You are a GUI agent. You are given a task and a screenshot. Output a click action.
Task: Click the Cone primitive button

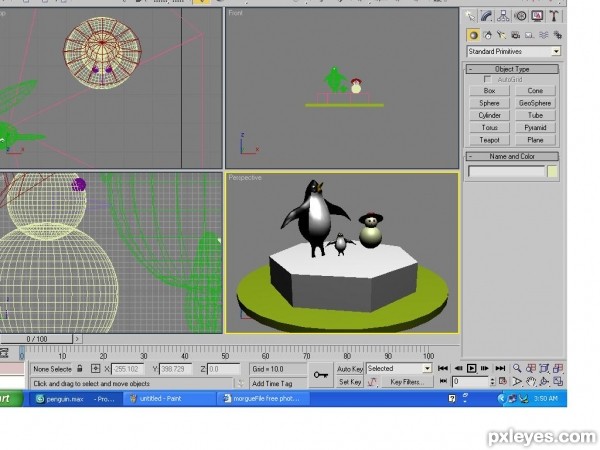tap(535, 91)
